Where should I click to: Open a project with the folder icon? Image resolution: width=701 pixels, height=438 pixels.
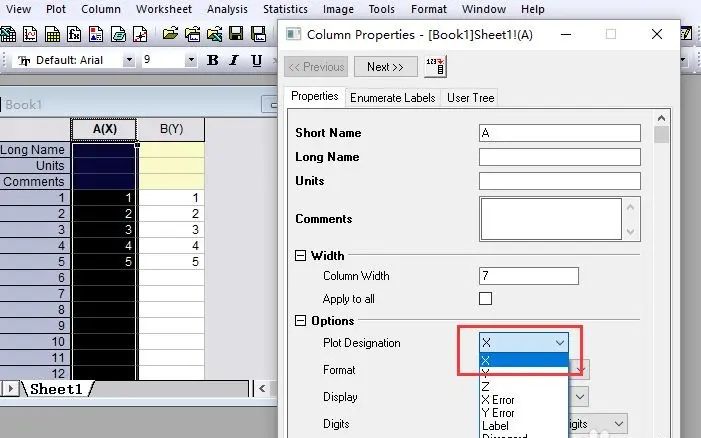tap(170, 34)
